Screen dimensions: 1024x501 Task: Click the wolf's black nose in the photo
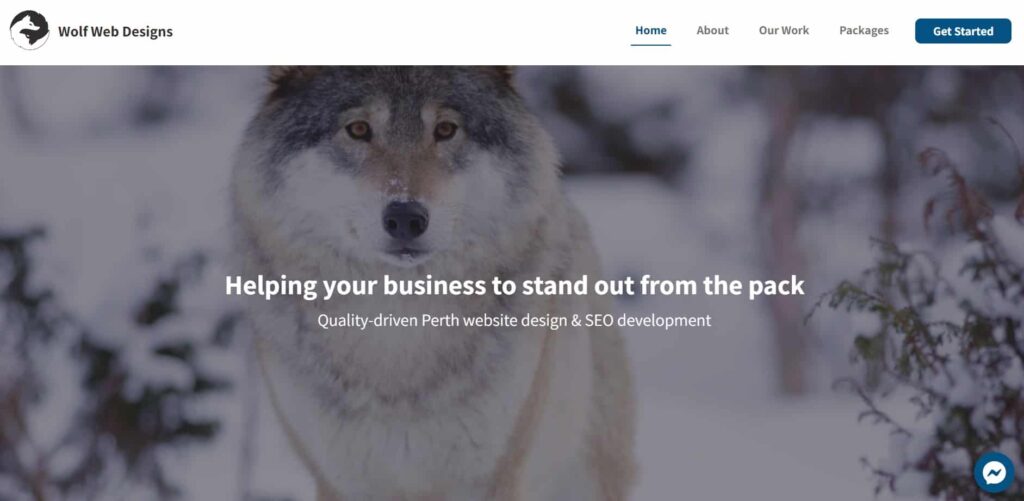click(x=406, y=220)
